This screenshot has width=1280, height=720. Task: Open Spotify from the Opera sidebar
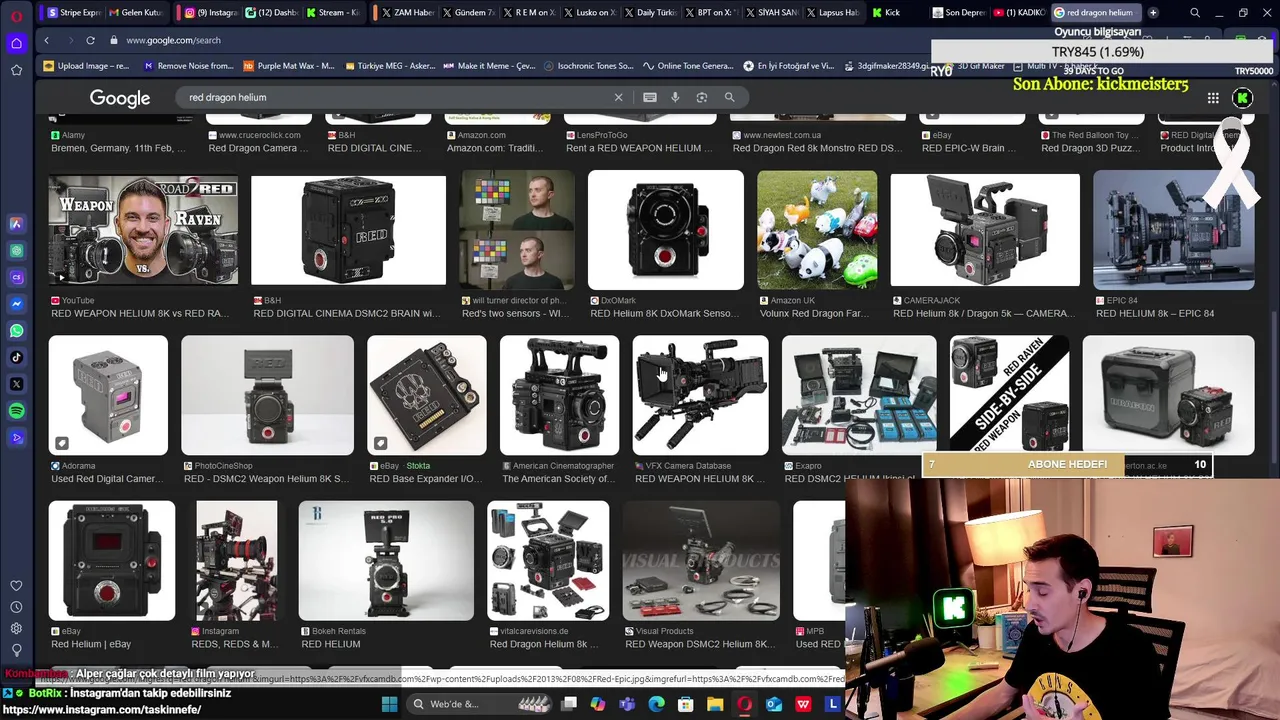point(16,411)
